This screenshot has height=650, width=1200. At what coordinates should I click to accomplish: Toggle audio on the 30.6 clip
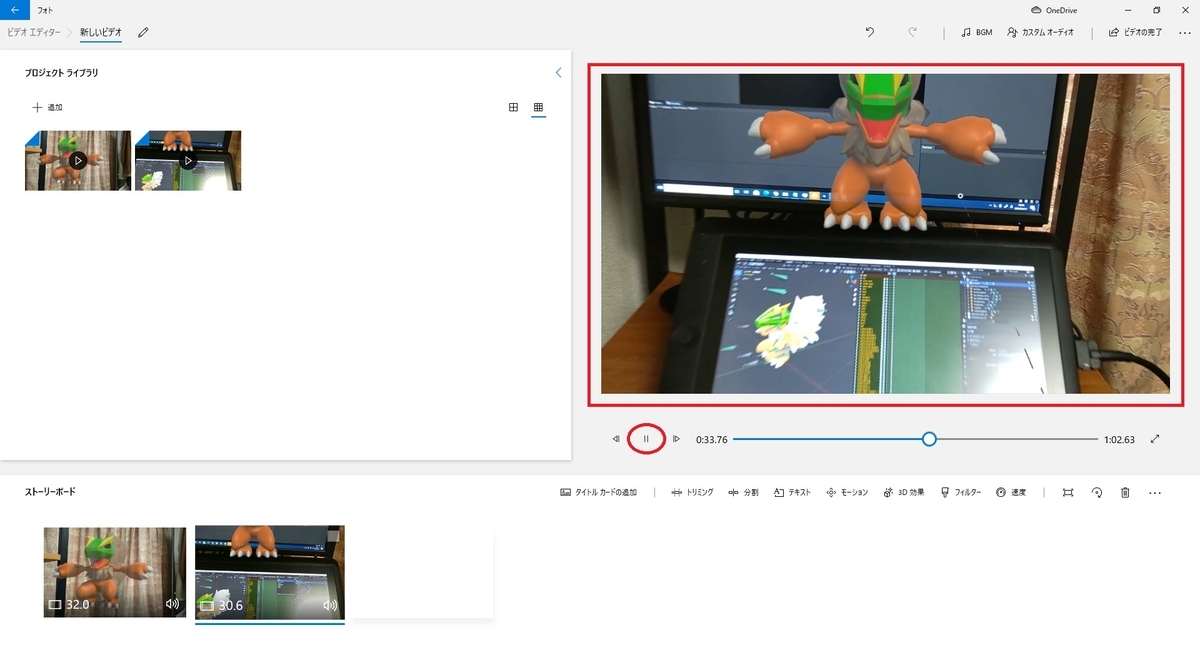click(x=330, y=605)
